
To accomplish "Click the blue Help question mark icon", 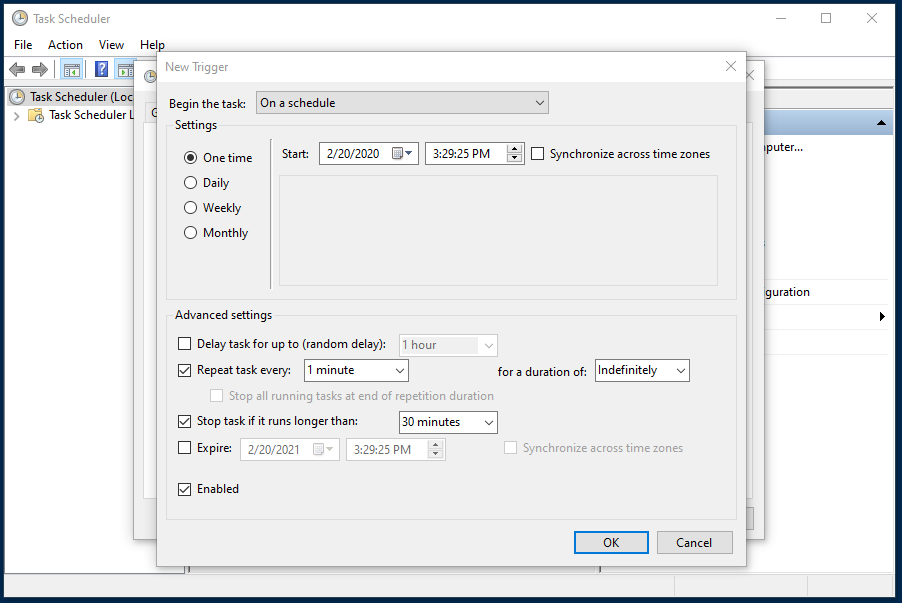I will pos(101,70).
